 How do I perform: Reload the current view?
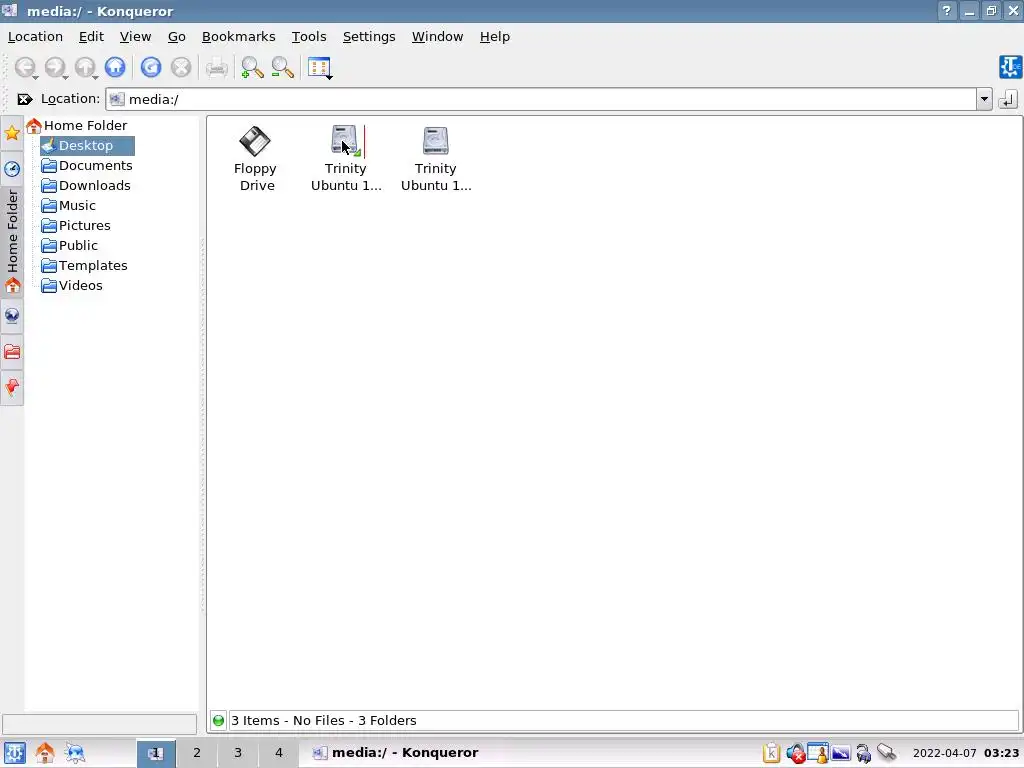click(x=151, y=67)
